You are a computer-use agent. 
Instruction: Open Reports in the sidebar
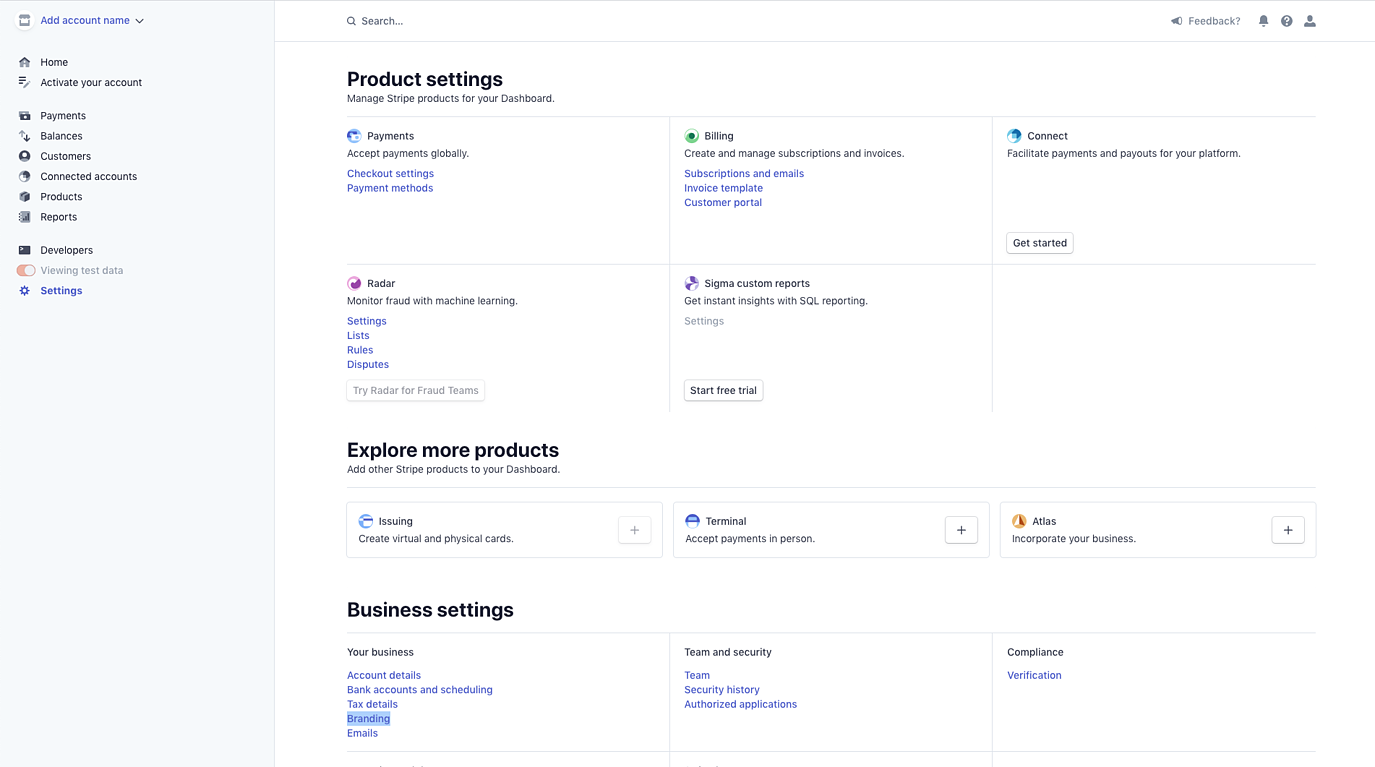tap(58, 217)
